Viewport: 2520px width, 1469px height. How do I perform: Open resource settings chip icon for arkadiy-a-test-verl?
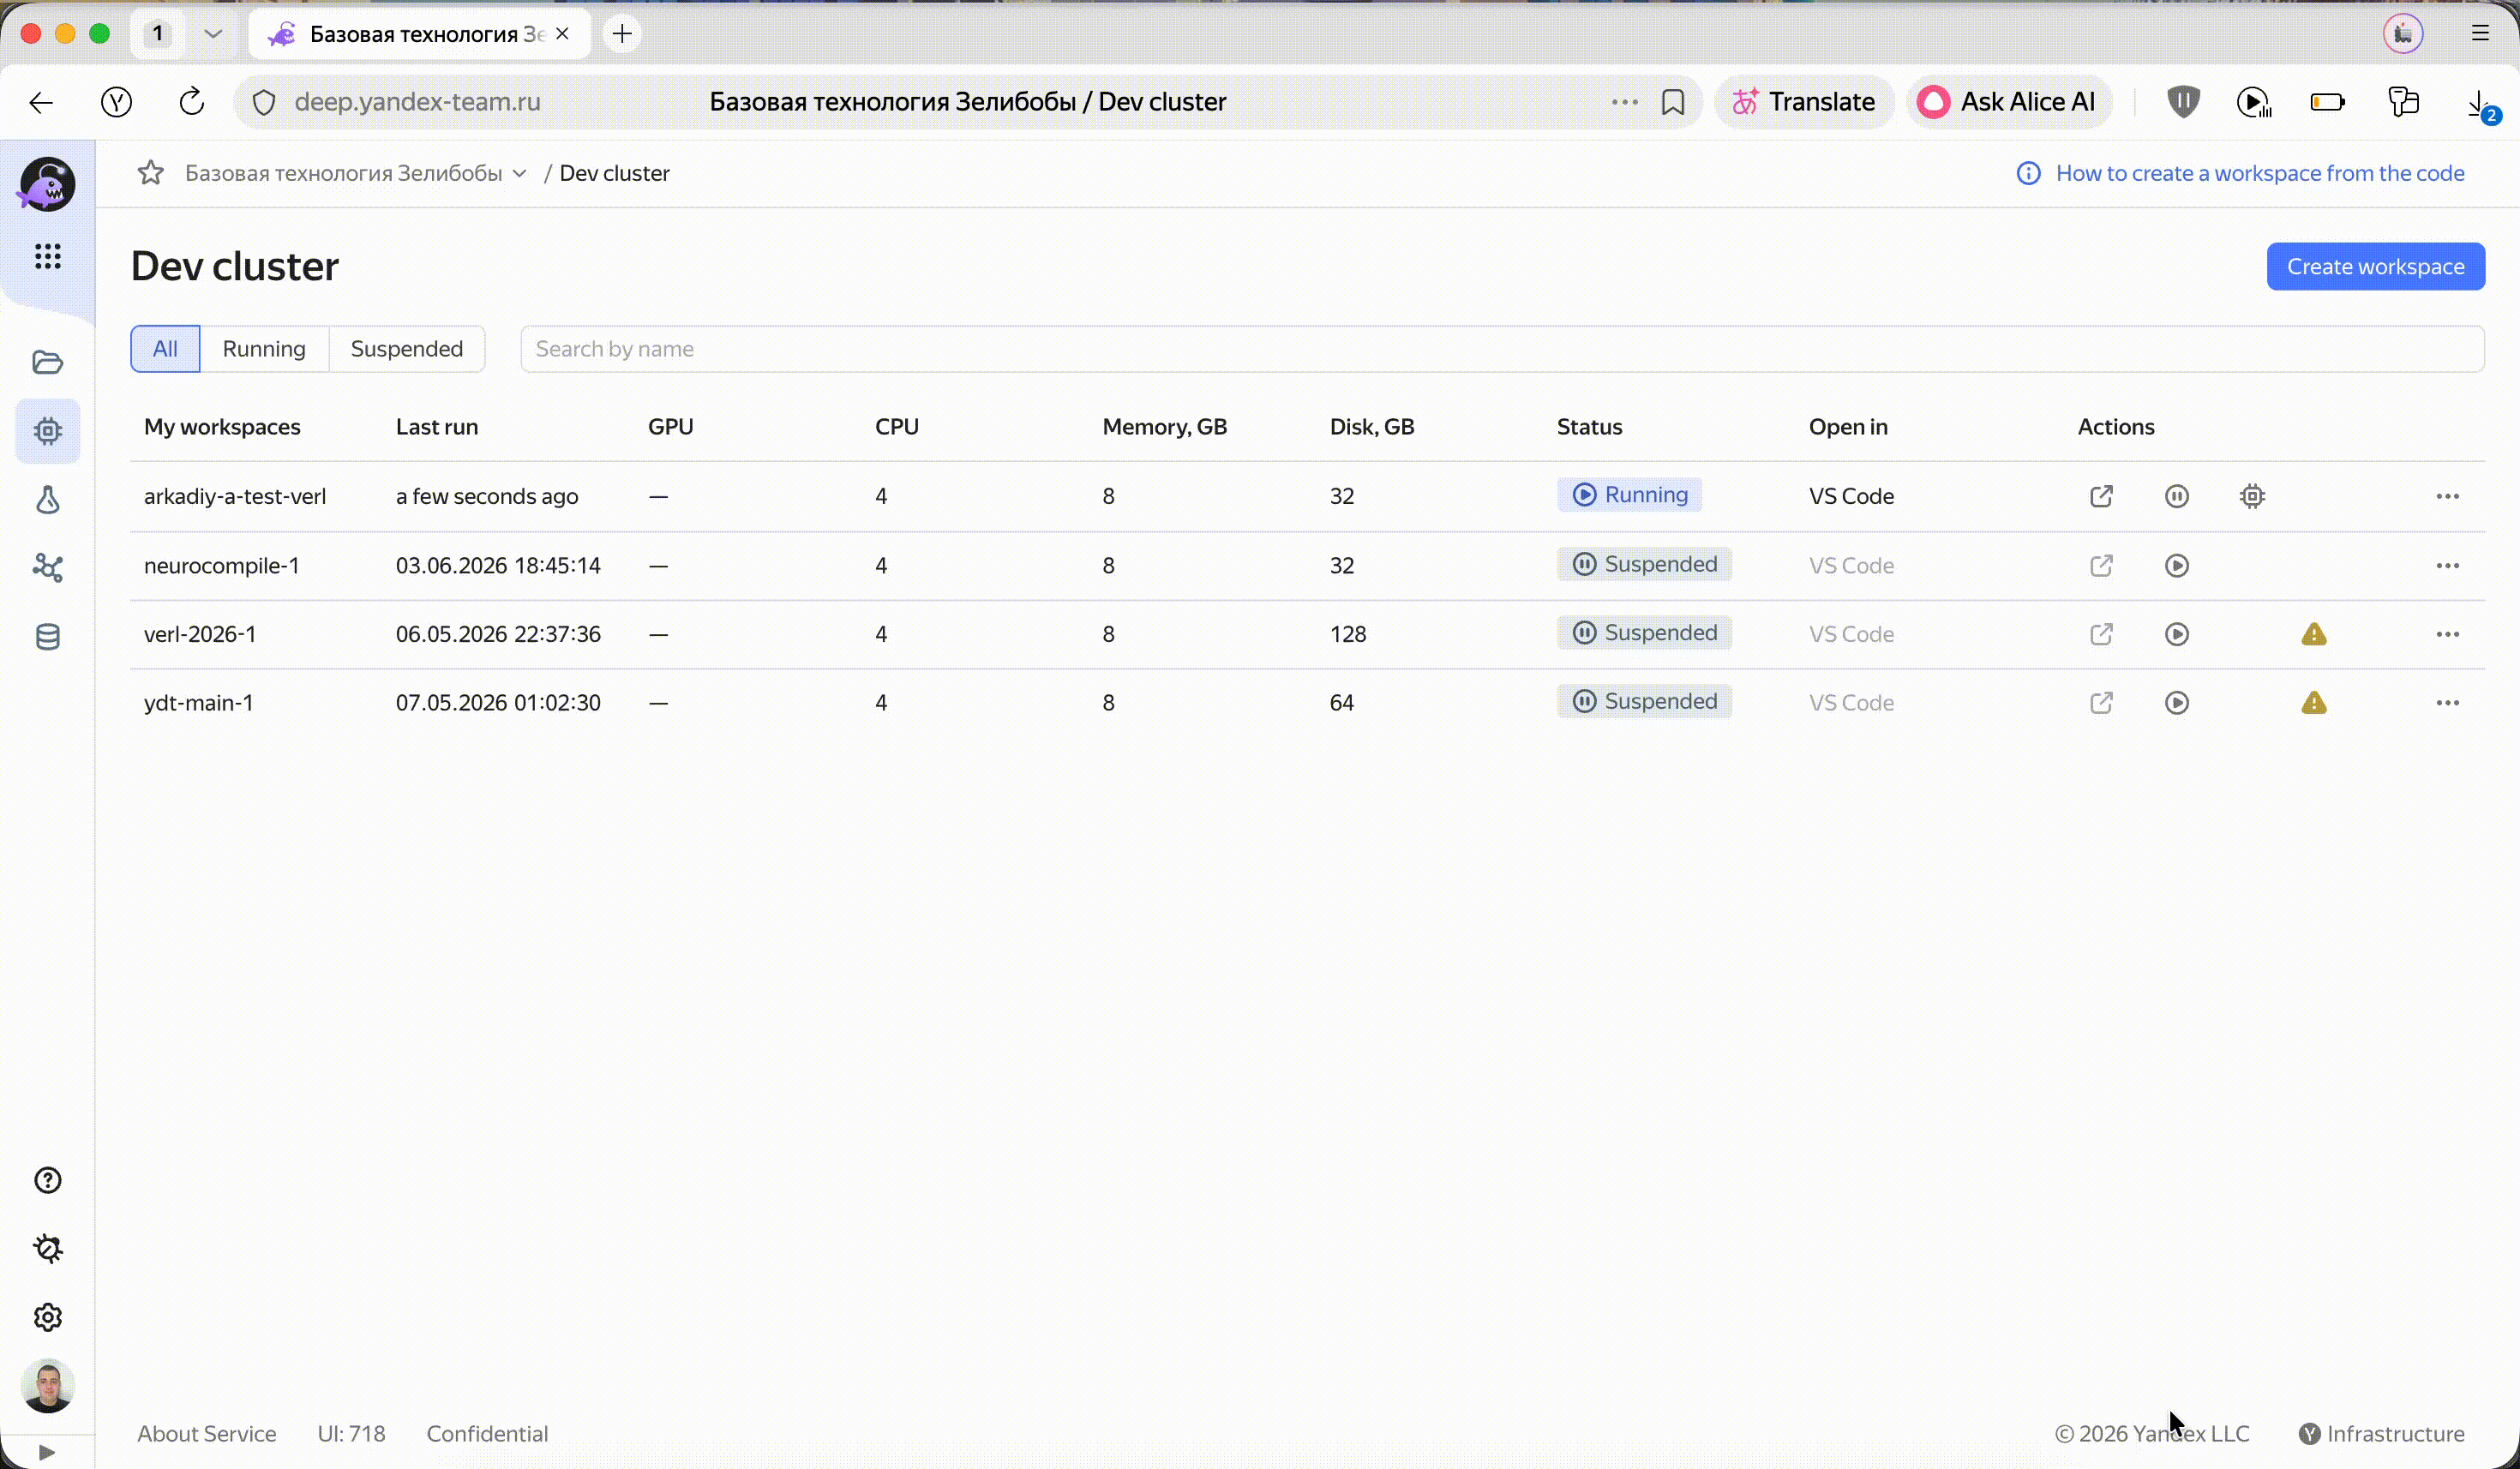pos(2252,496)
